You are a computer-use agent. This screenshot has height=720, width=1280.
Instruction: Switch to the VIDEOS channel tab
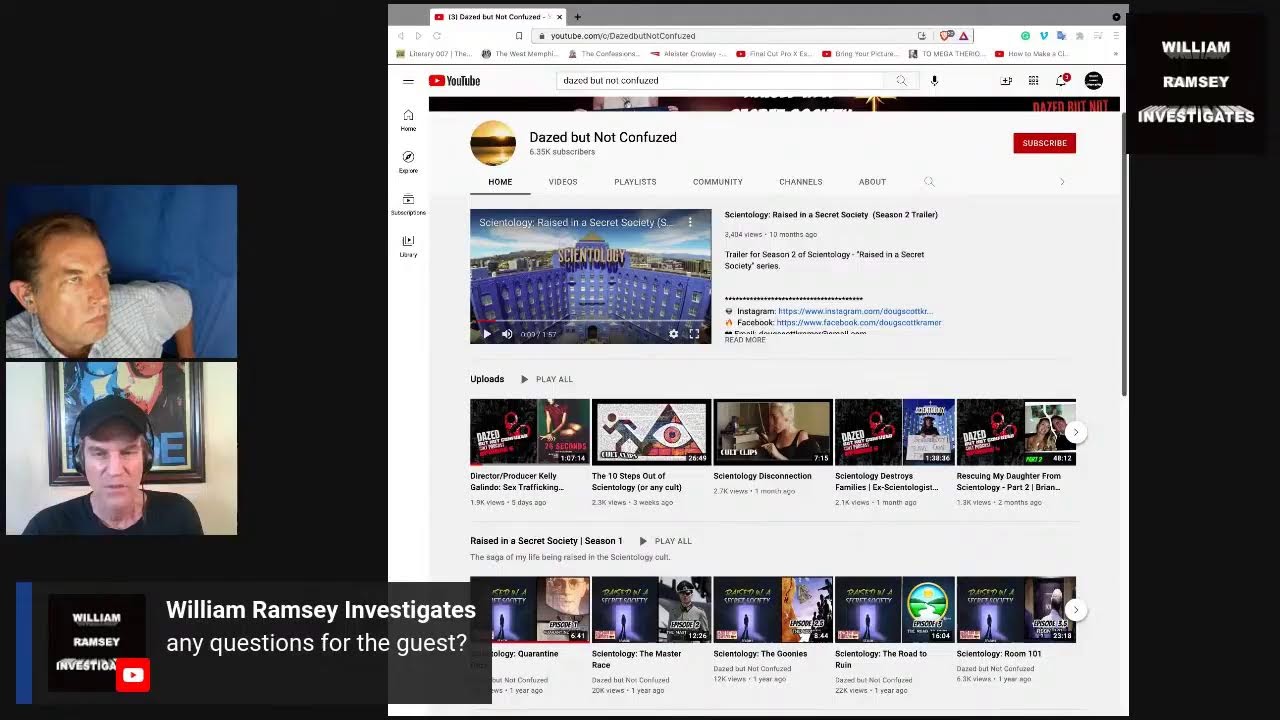pyautogui.click(x=563, y=182)
